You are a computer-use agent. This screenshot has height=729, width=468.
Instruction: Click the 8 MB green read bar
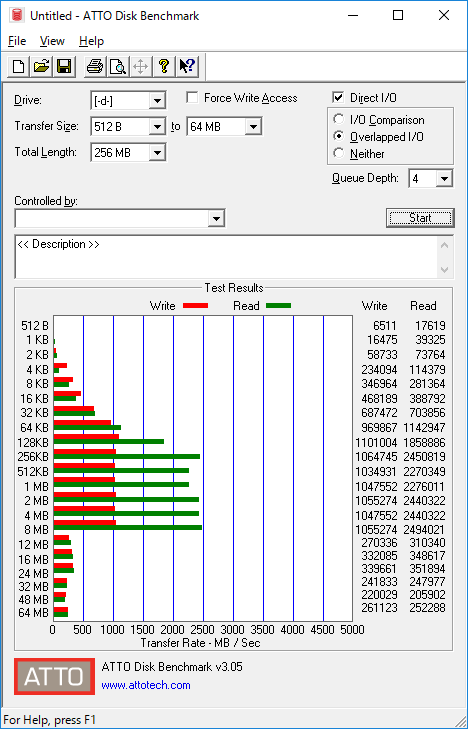(128, 528)
